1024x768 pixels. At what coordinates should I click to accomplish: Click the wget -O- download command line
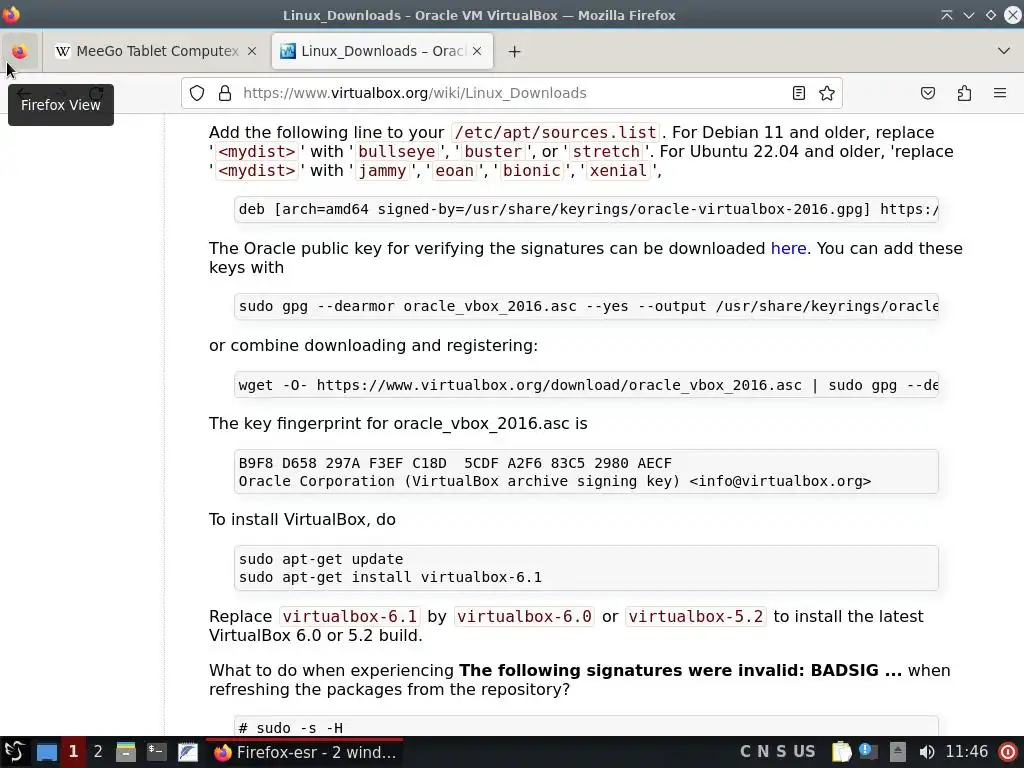pyautogui.click(x=586, y=385)
